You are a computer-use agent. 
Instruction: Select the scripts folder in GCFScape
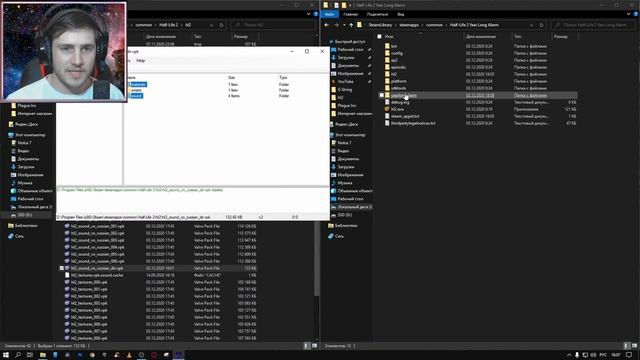(136, 90)
